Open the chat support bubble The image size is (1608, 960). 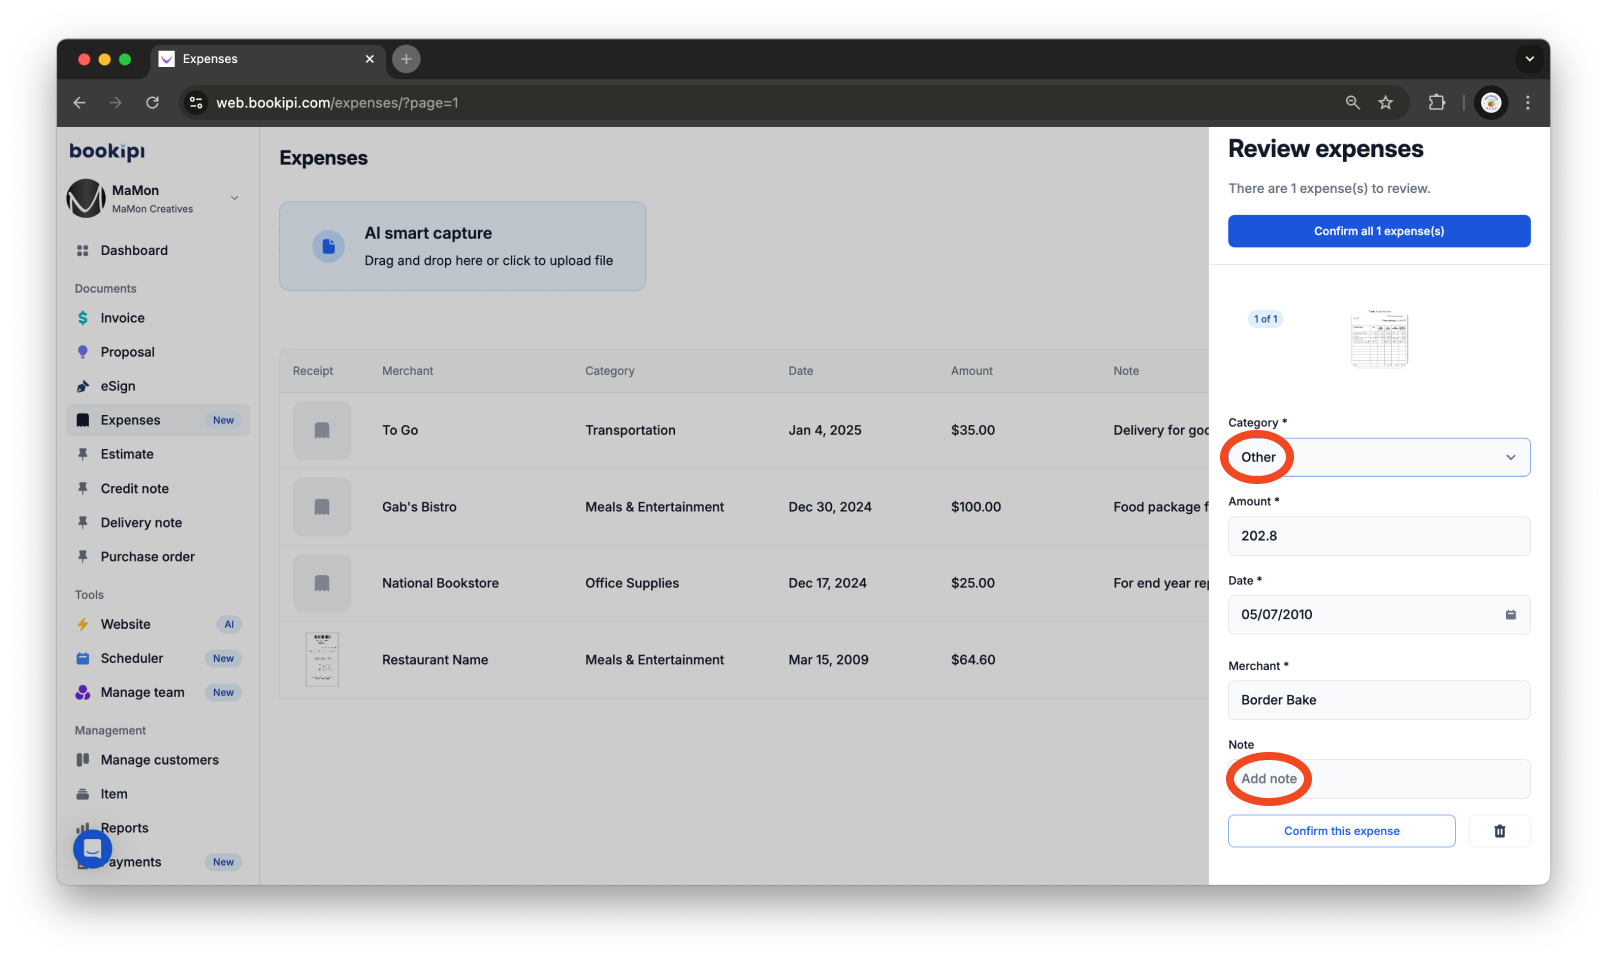pos(92,848)
